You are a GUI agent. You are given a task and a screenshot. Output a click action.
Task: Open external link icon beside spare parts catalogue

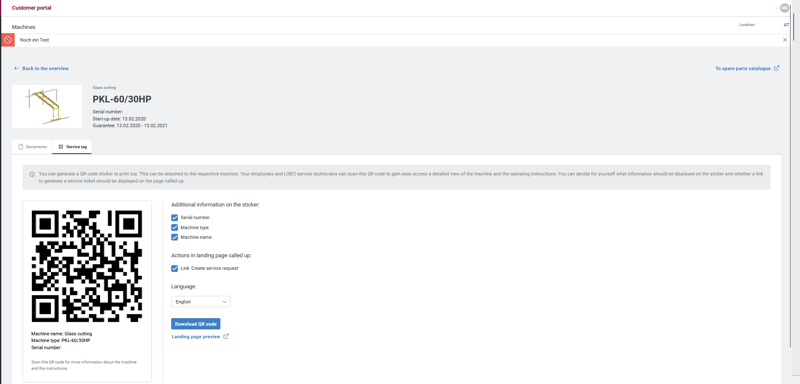point(777,68)
